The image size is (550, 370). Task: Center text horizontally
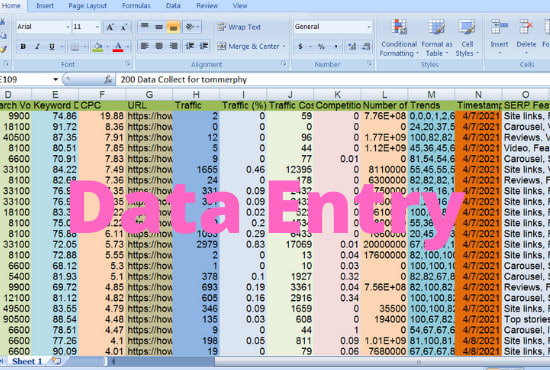pyautogui.click(x=159, y=46)
